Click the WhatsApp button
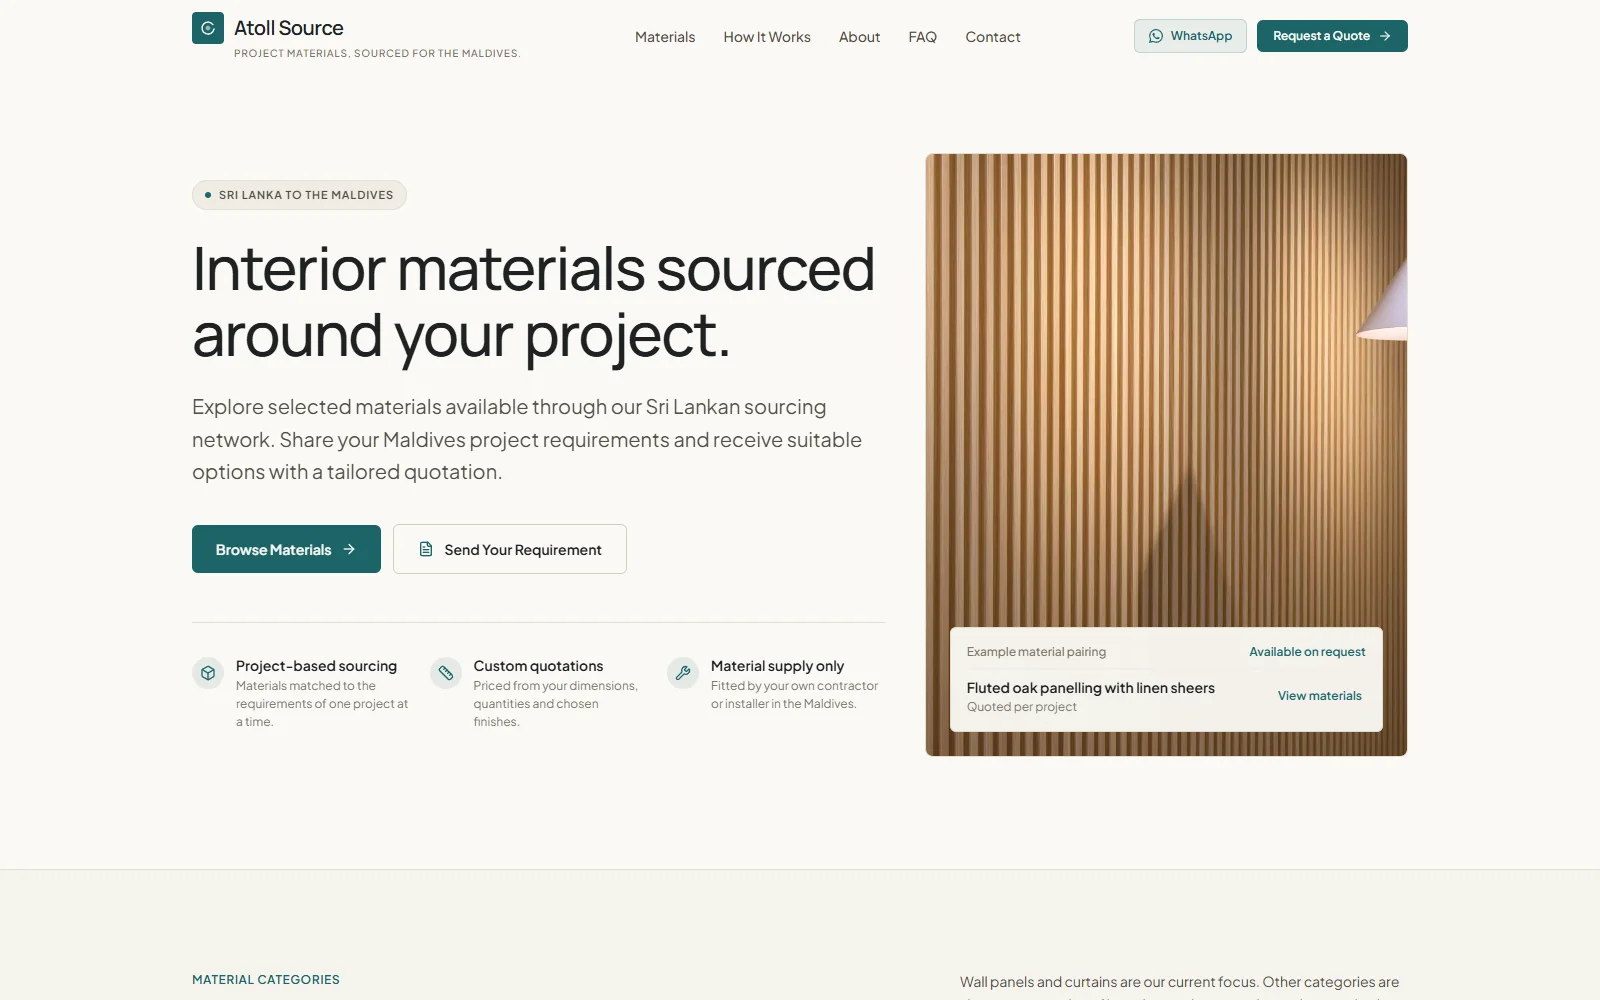The width and height of the screenshot is (1600, 1000). pyautogui.click(x=1190, y=36)
